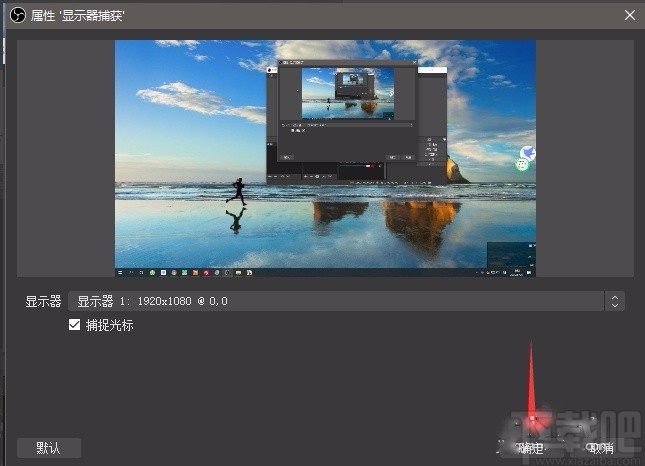Viewport: 645px width, 466px height.
Task: Click the display capture preview image
Action: click(x=325, y=158)
